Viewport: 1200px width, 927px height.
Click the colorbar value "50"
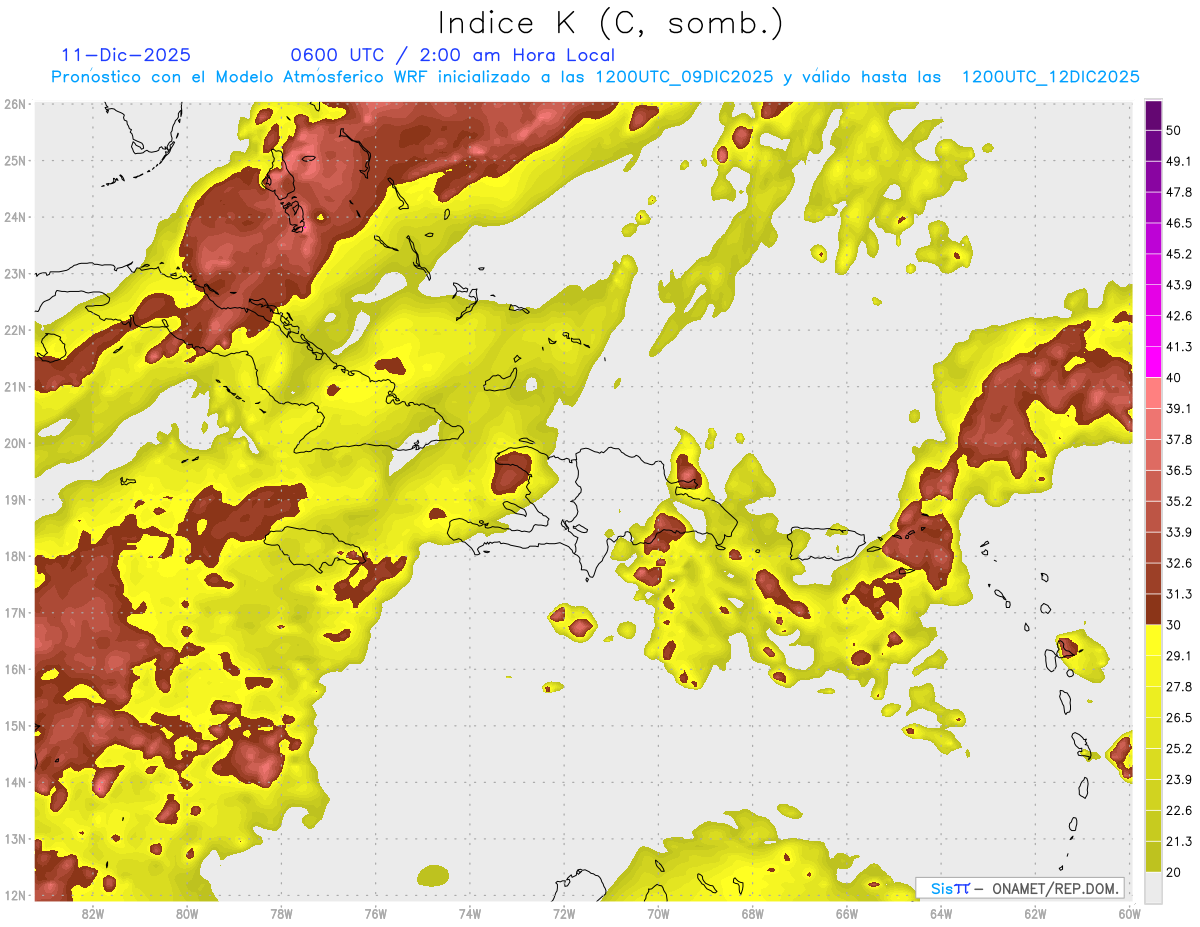click(1175, 131)
